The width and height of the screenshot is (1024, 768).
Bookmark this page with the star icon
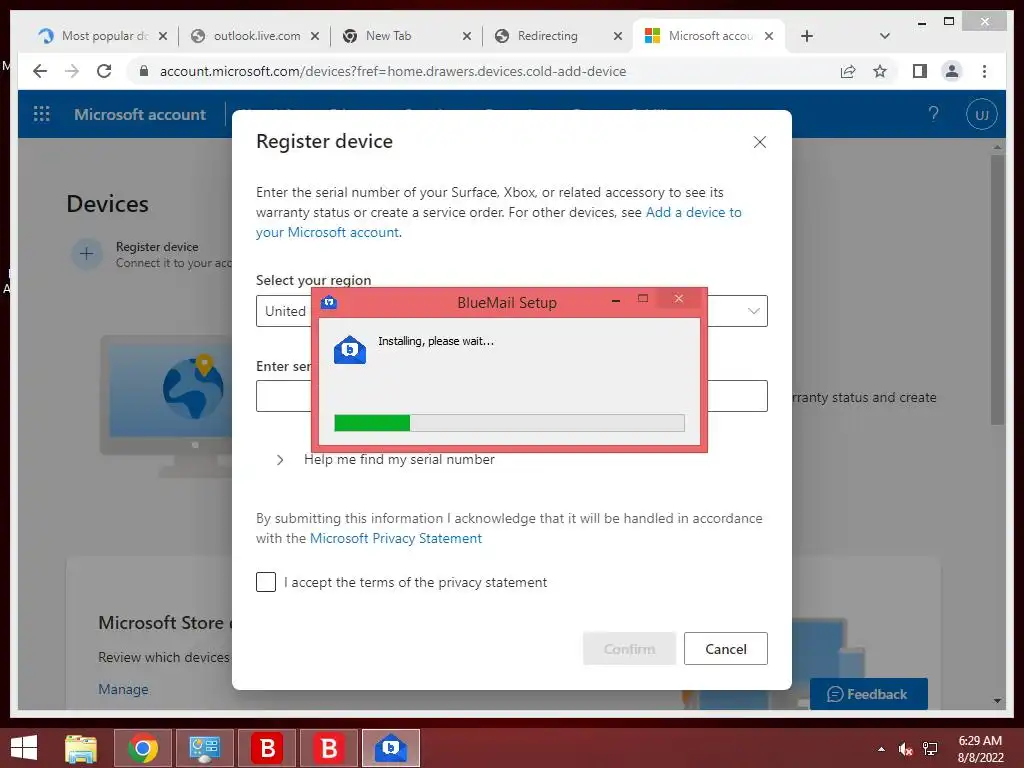pos(880,71)
